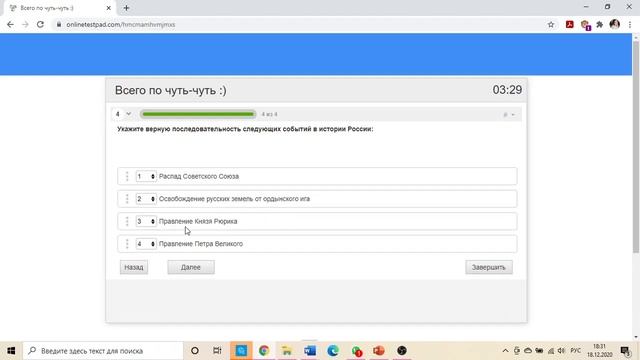
Task: Click the green test progress bar
Action: 198,114
